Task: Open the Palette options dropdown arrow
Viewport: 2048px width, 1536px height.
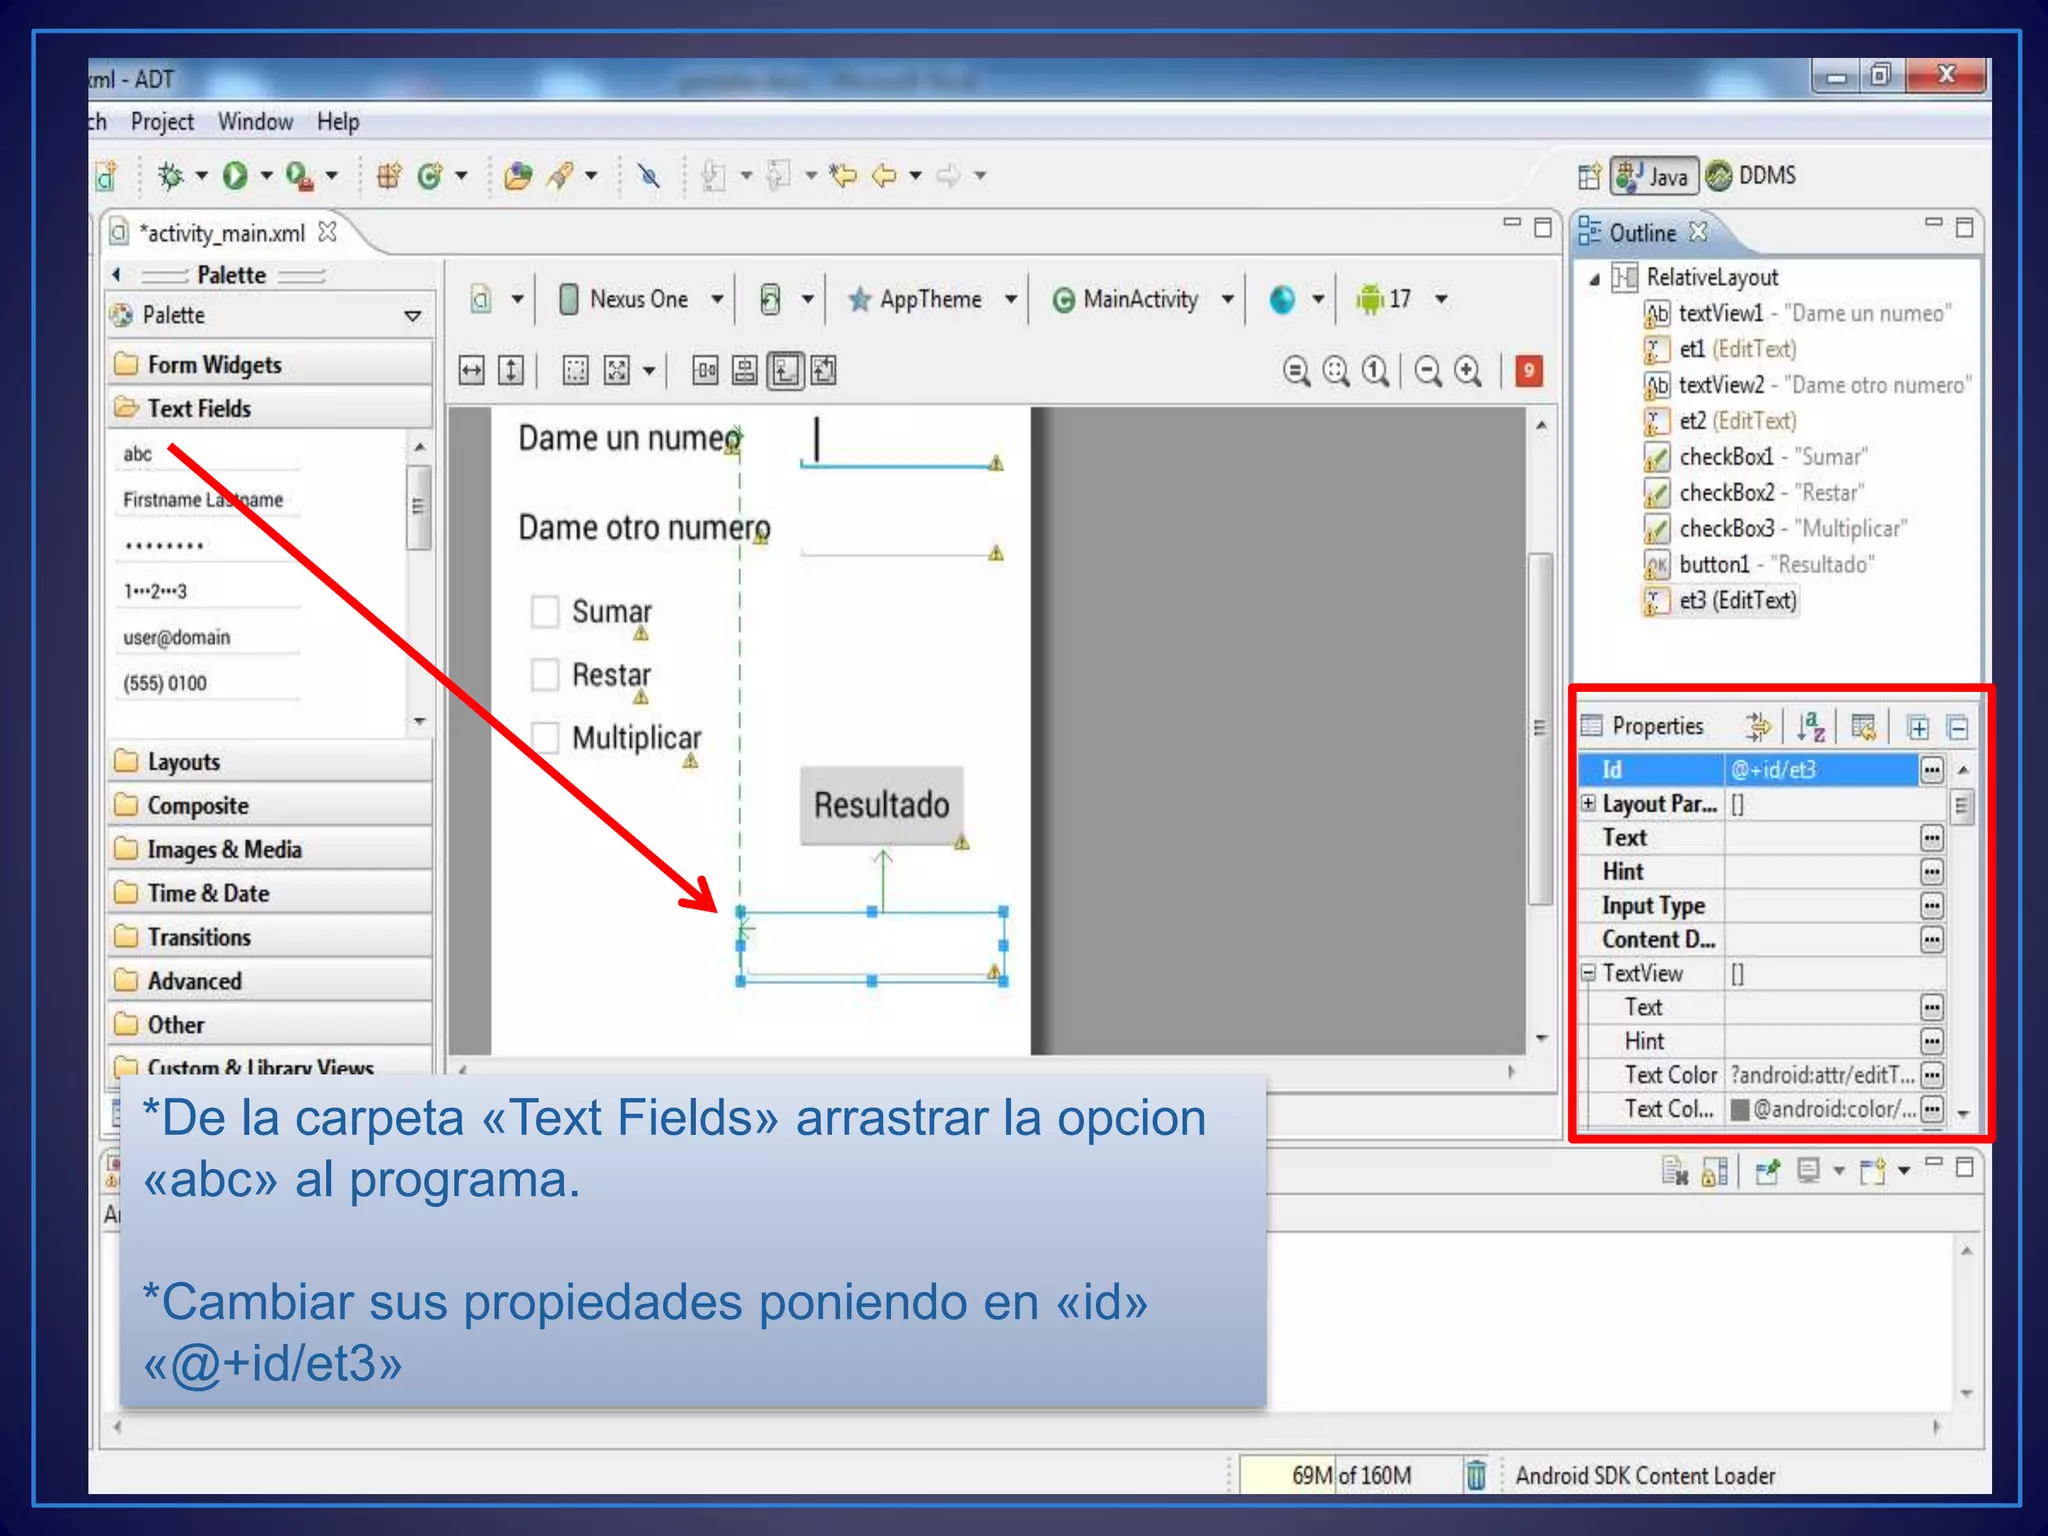Action: [412, 316]
